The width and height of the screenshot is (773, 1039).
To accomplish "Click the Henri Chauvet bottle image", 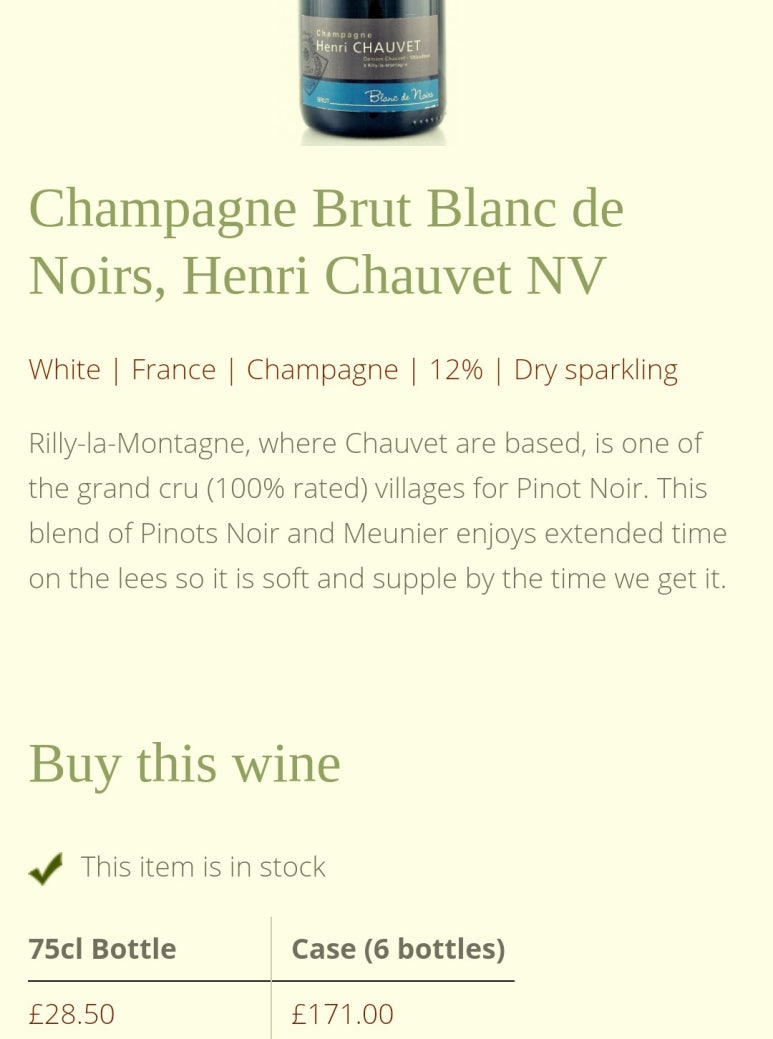I will tap(373, 72).
